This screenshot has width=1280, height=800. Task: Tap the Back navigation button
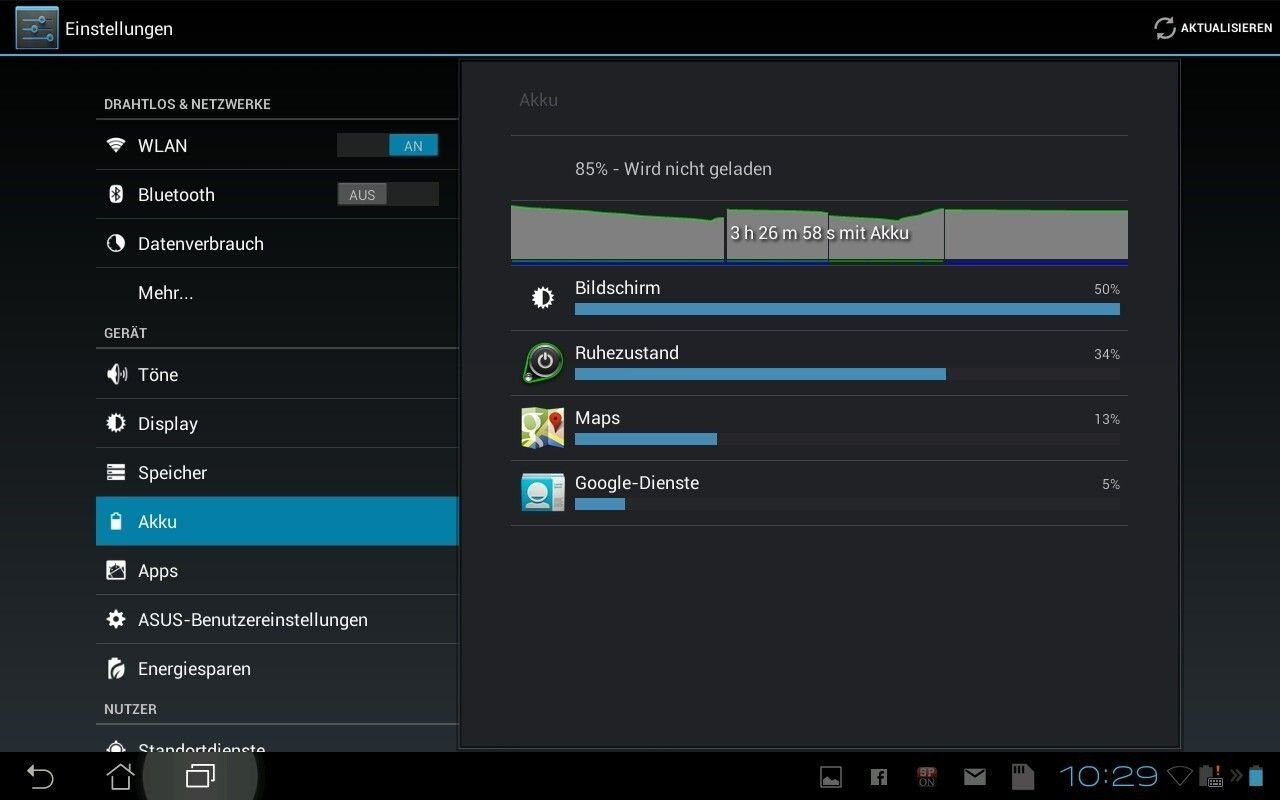[39, 776]
